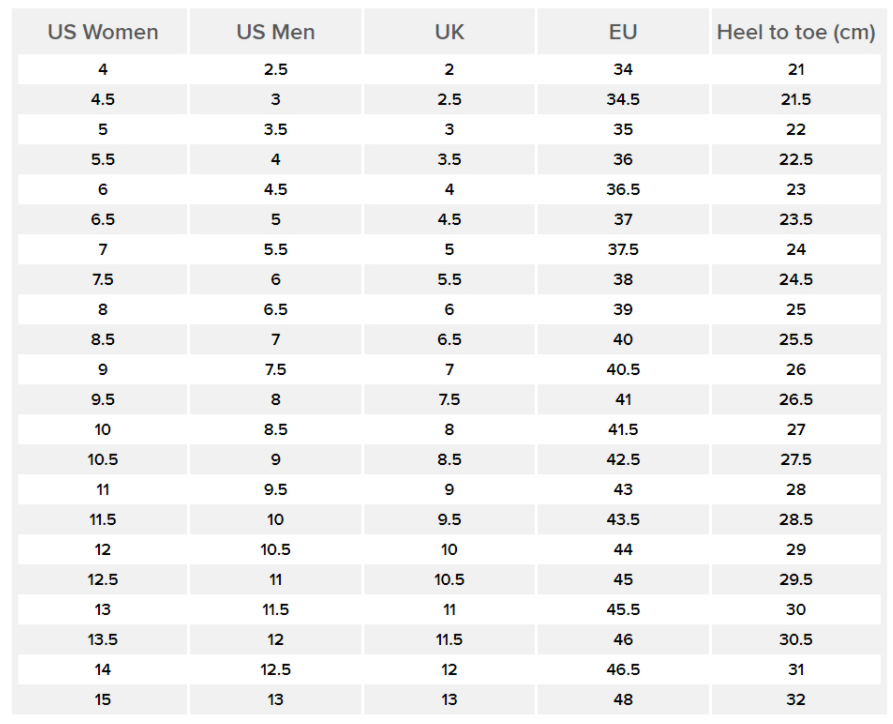The width and height of the screenshot is (893, 724).
Task: Click the EU size 42.5 cell
Action: pyautogui.click(x=623, y=459)
